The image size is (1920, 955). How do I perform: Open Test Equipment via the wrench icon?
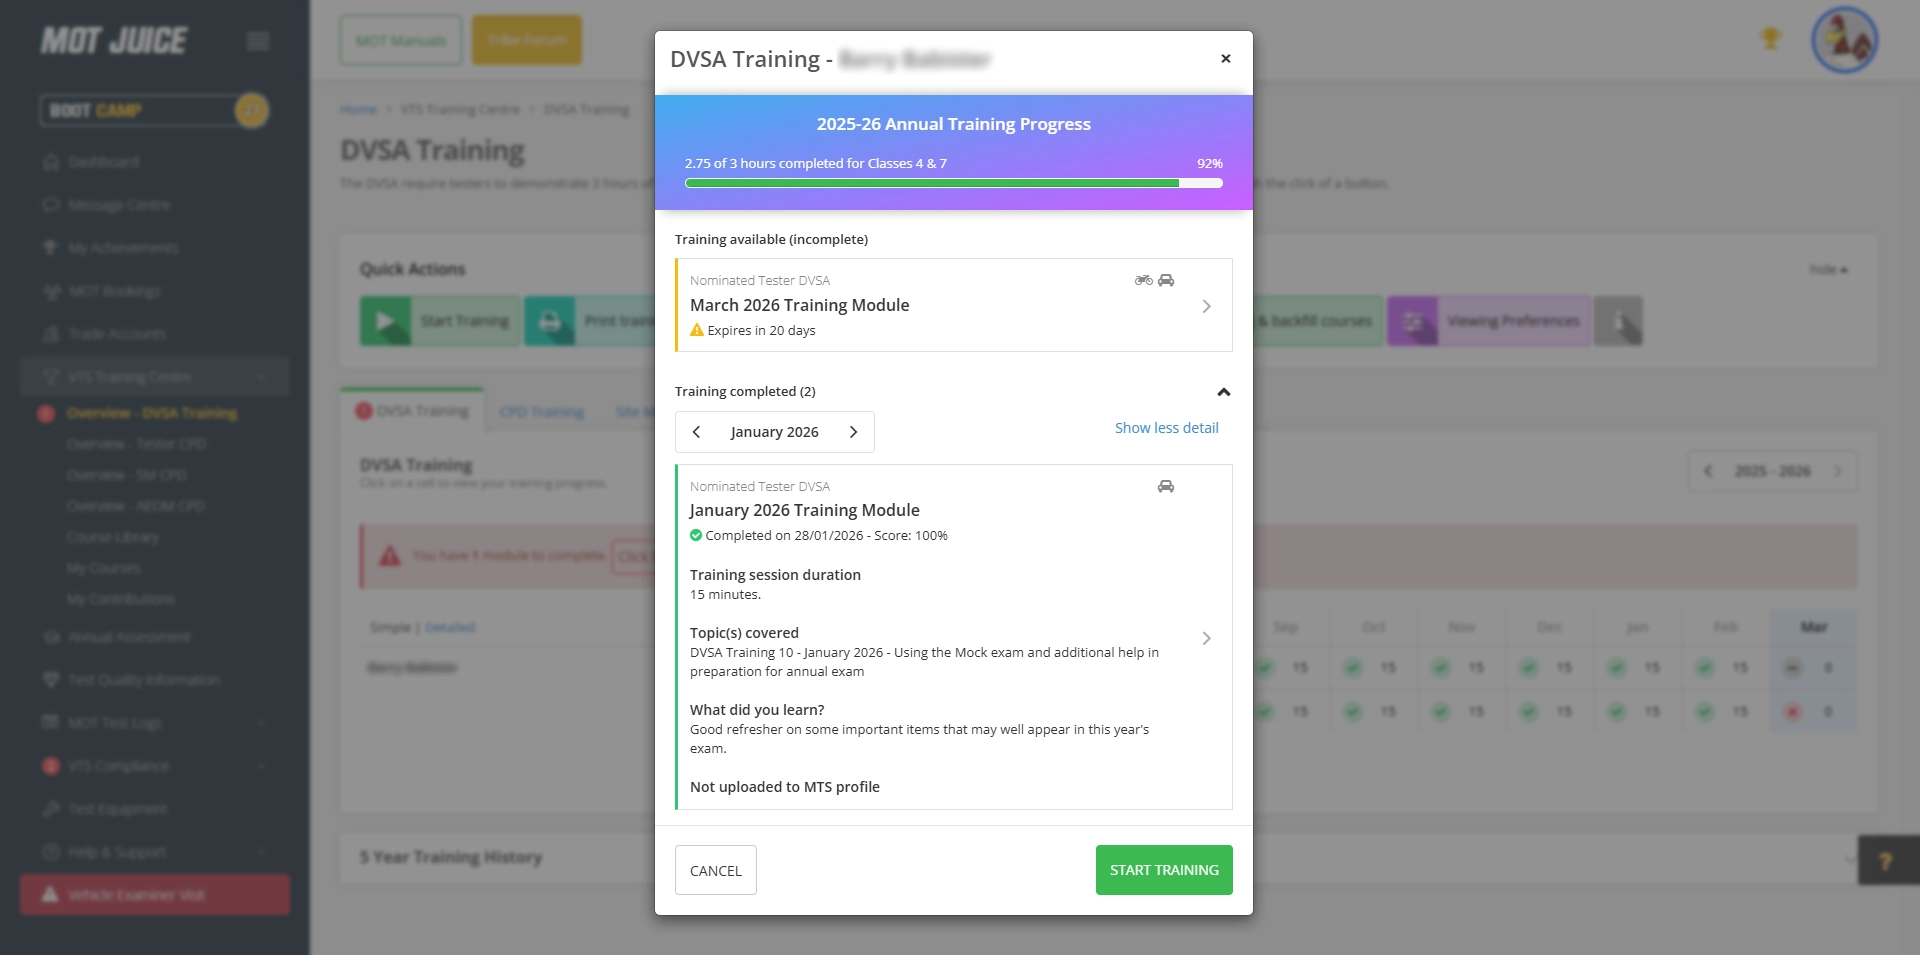pyautogui.click(x=52, y=808)
